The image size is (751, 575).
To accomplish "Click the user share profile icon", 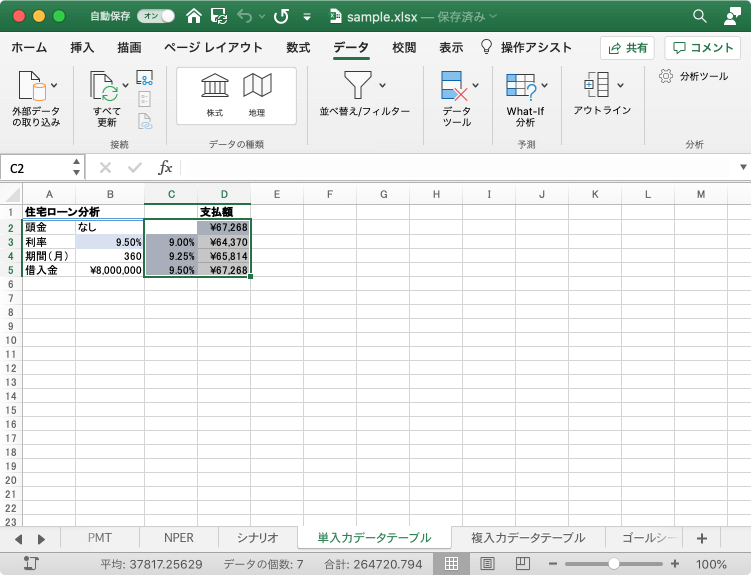I will [x=732, y=16].
